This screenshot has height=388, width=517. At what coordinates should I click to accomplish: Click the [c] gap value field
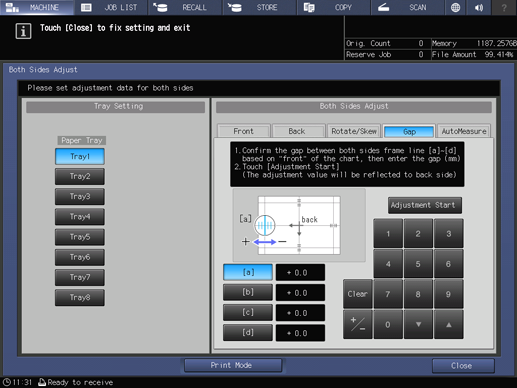pos(300,313)
